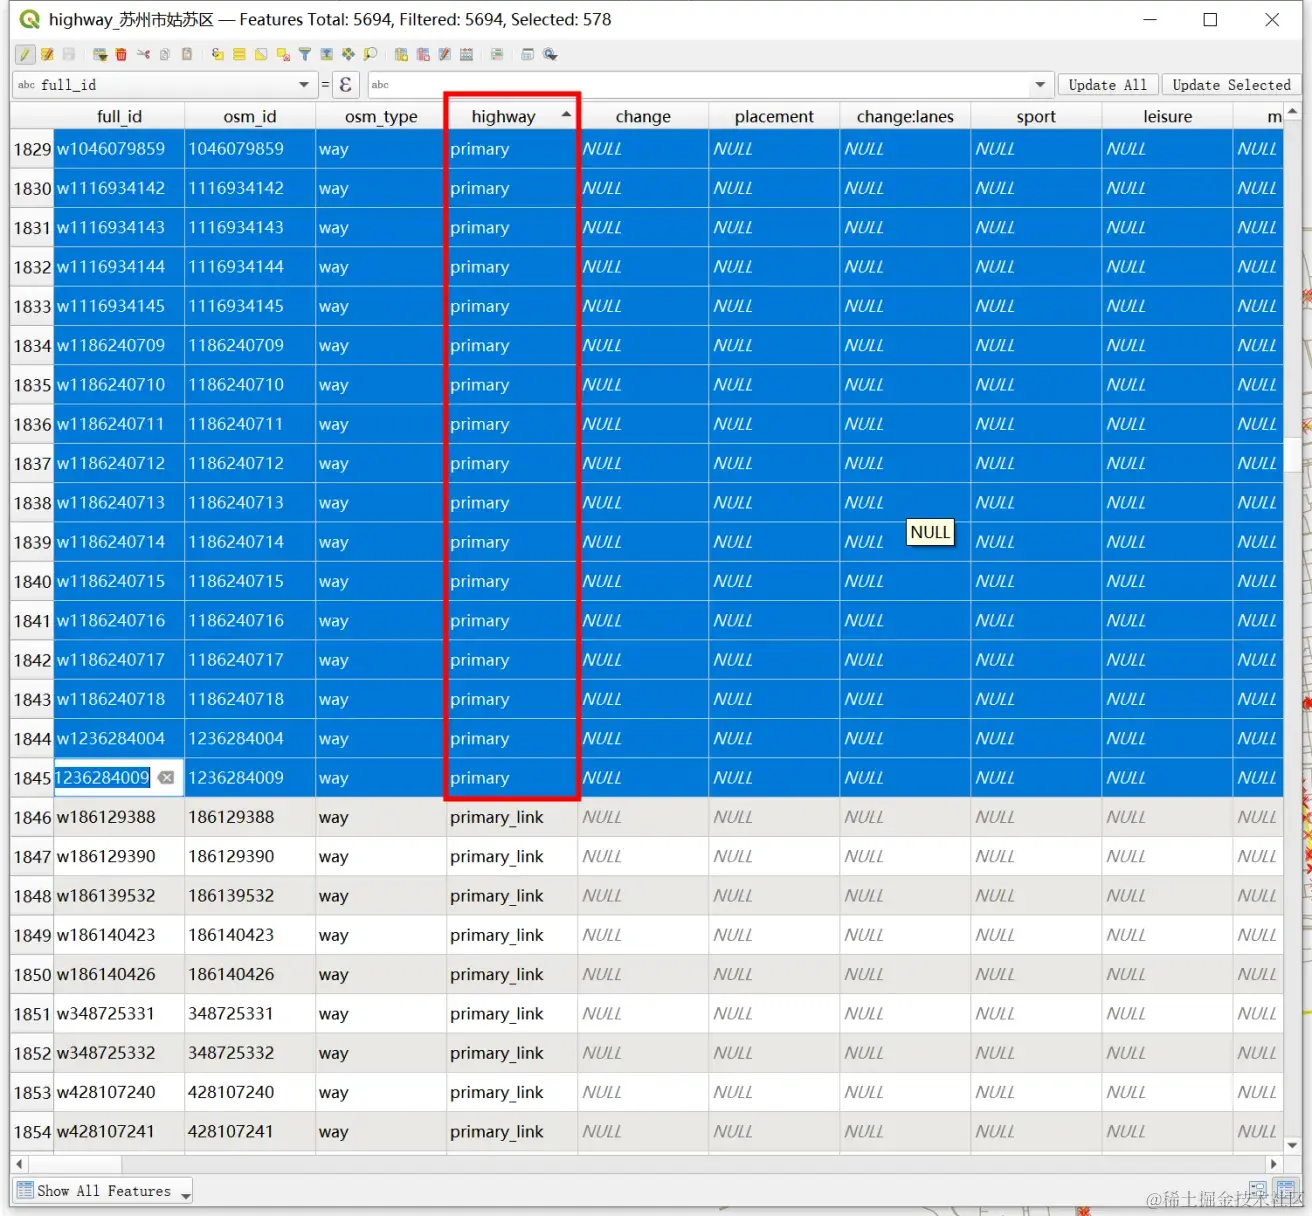Click the Save edits icon
The image size is (1312, 1216).
coord(69,54)
